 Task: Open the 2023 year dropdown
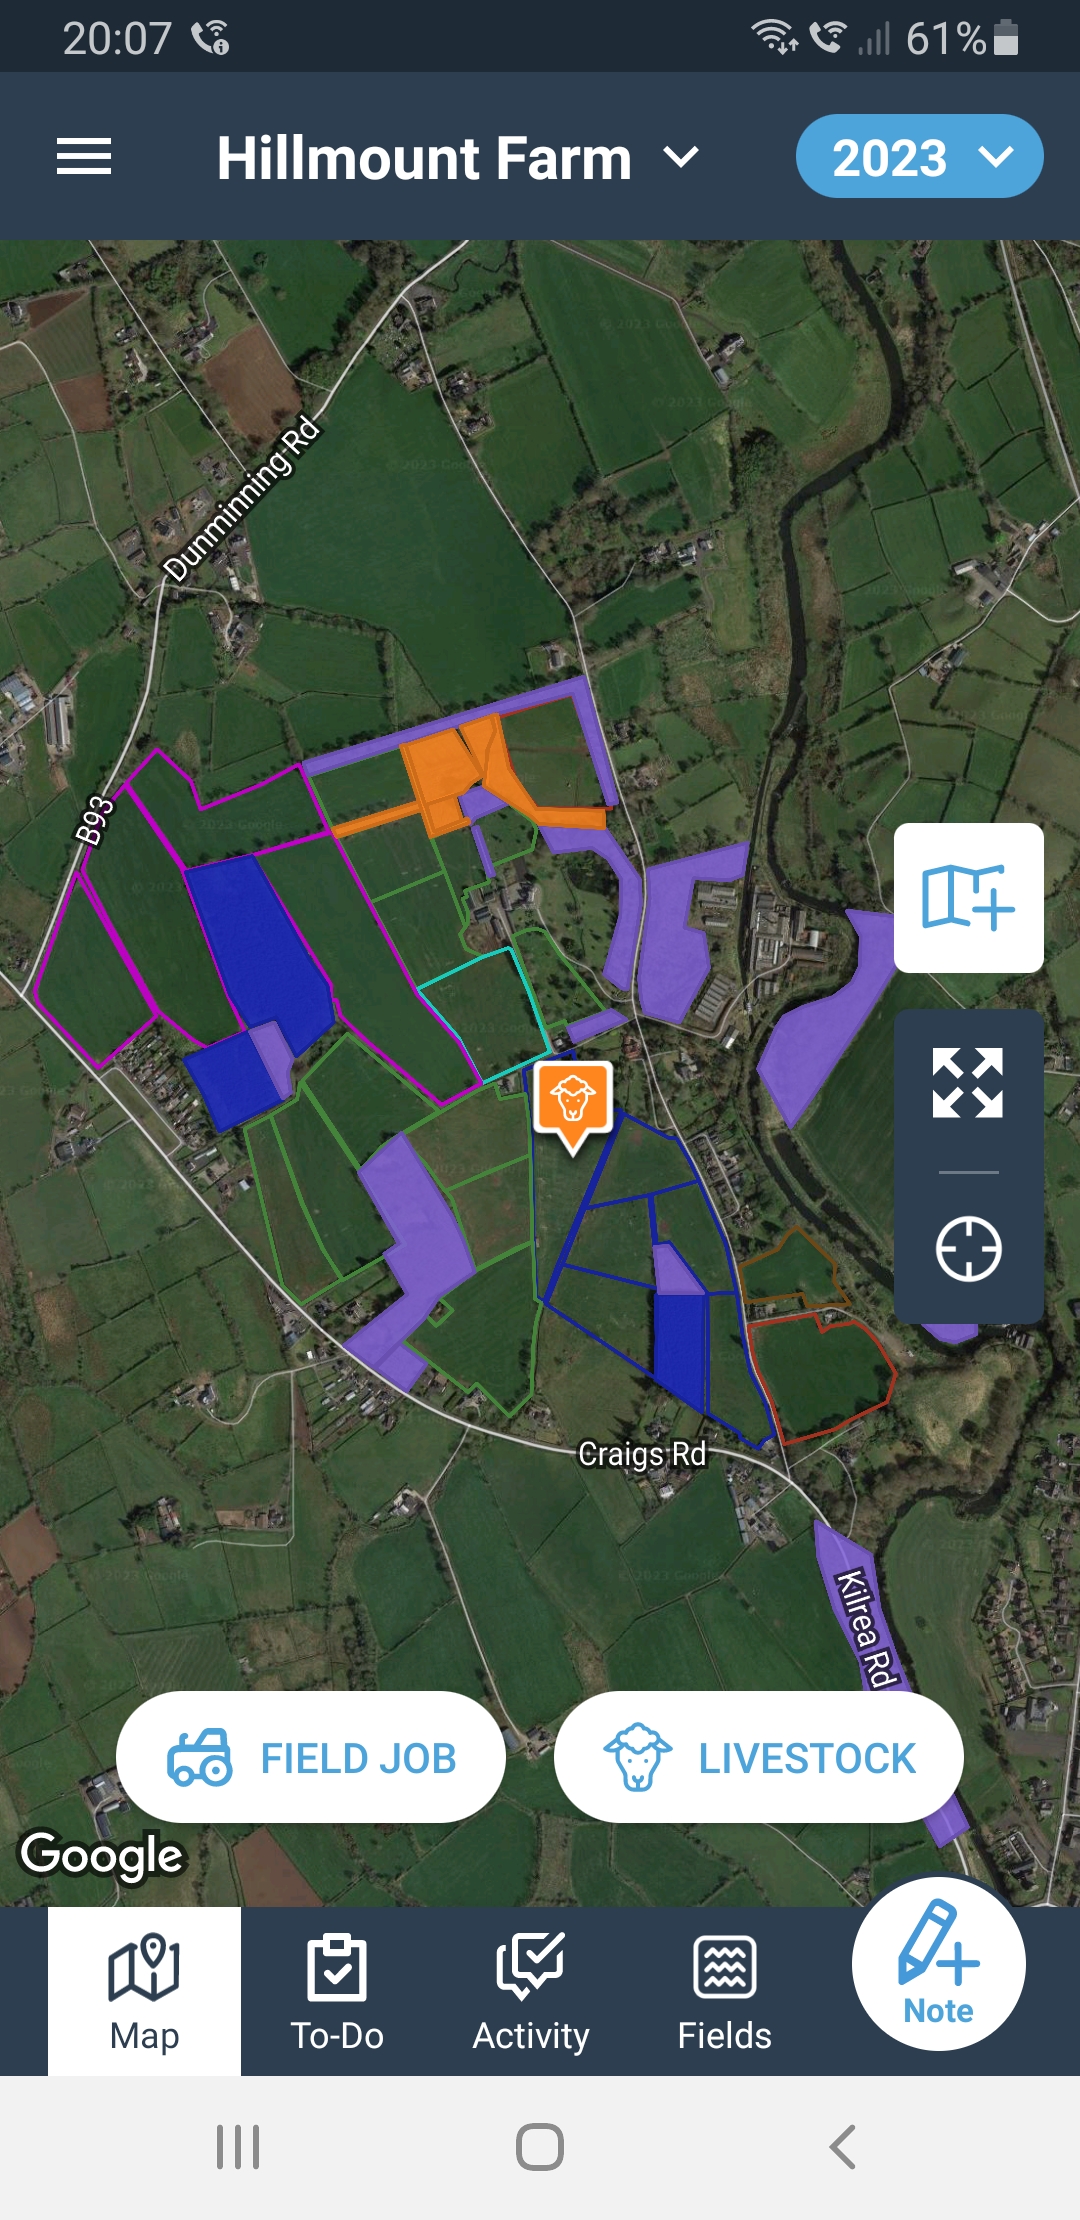pos(919,156)
